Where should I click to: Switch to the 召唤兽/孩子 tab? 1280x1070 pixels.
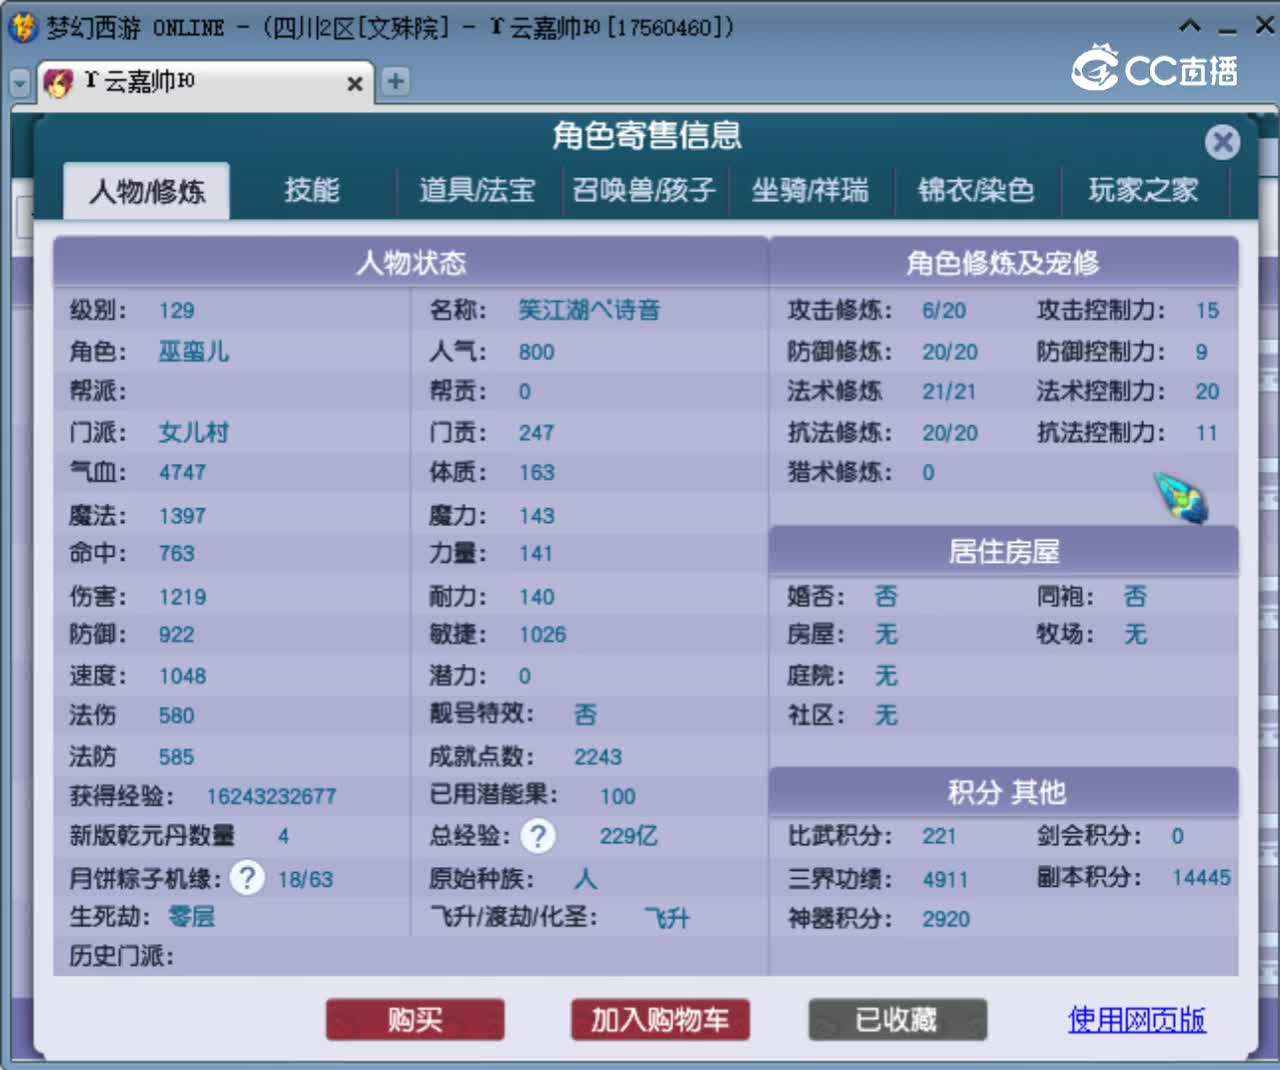[644, 189]
